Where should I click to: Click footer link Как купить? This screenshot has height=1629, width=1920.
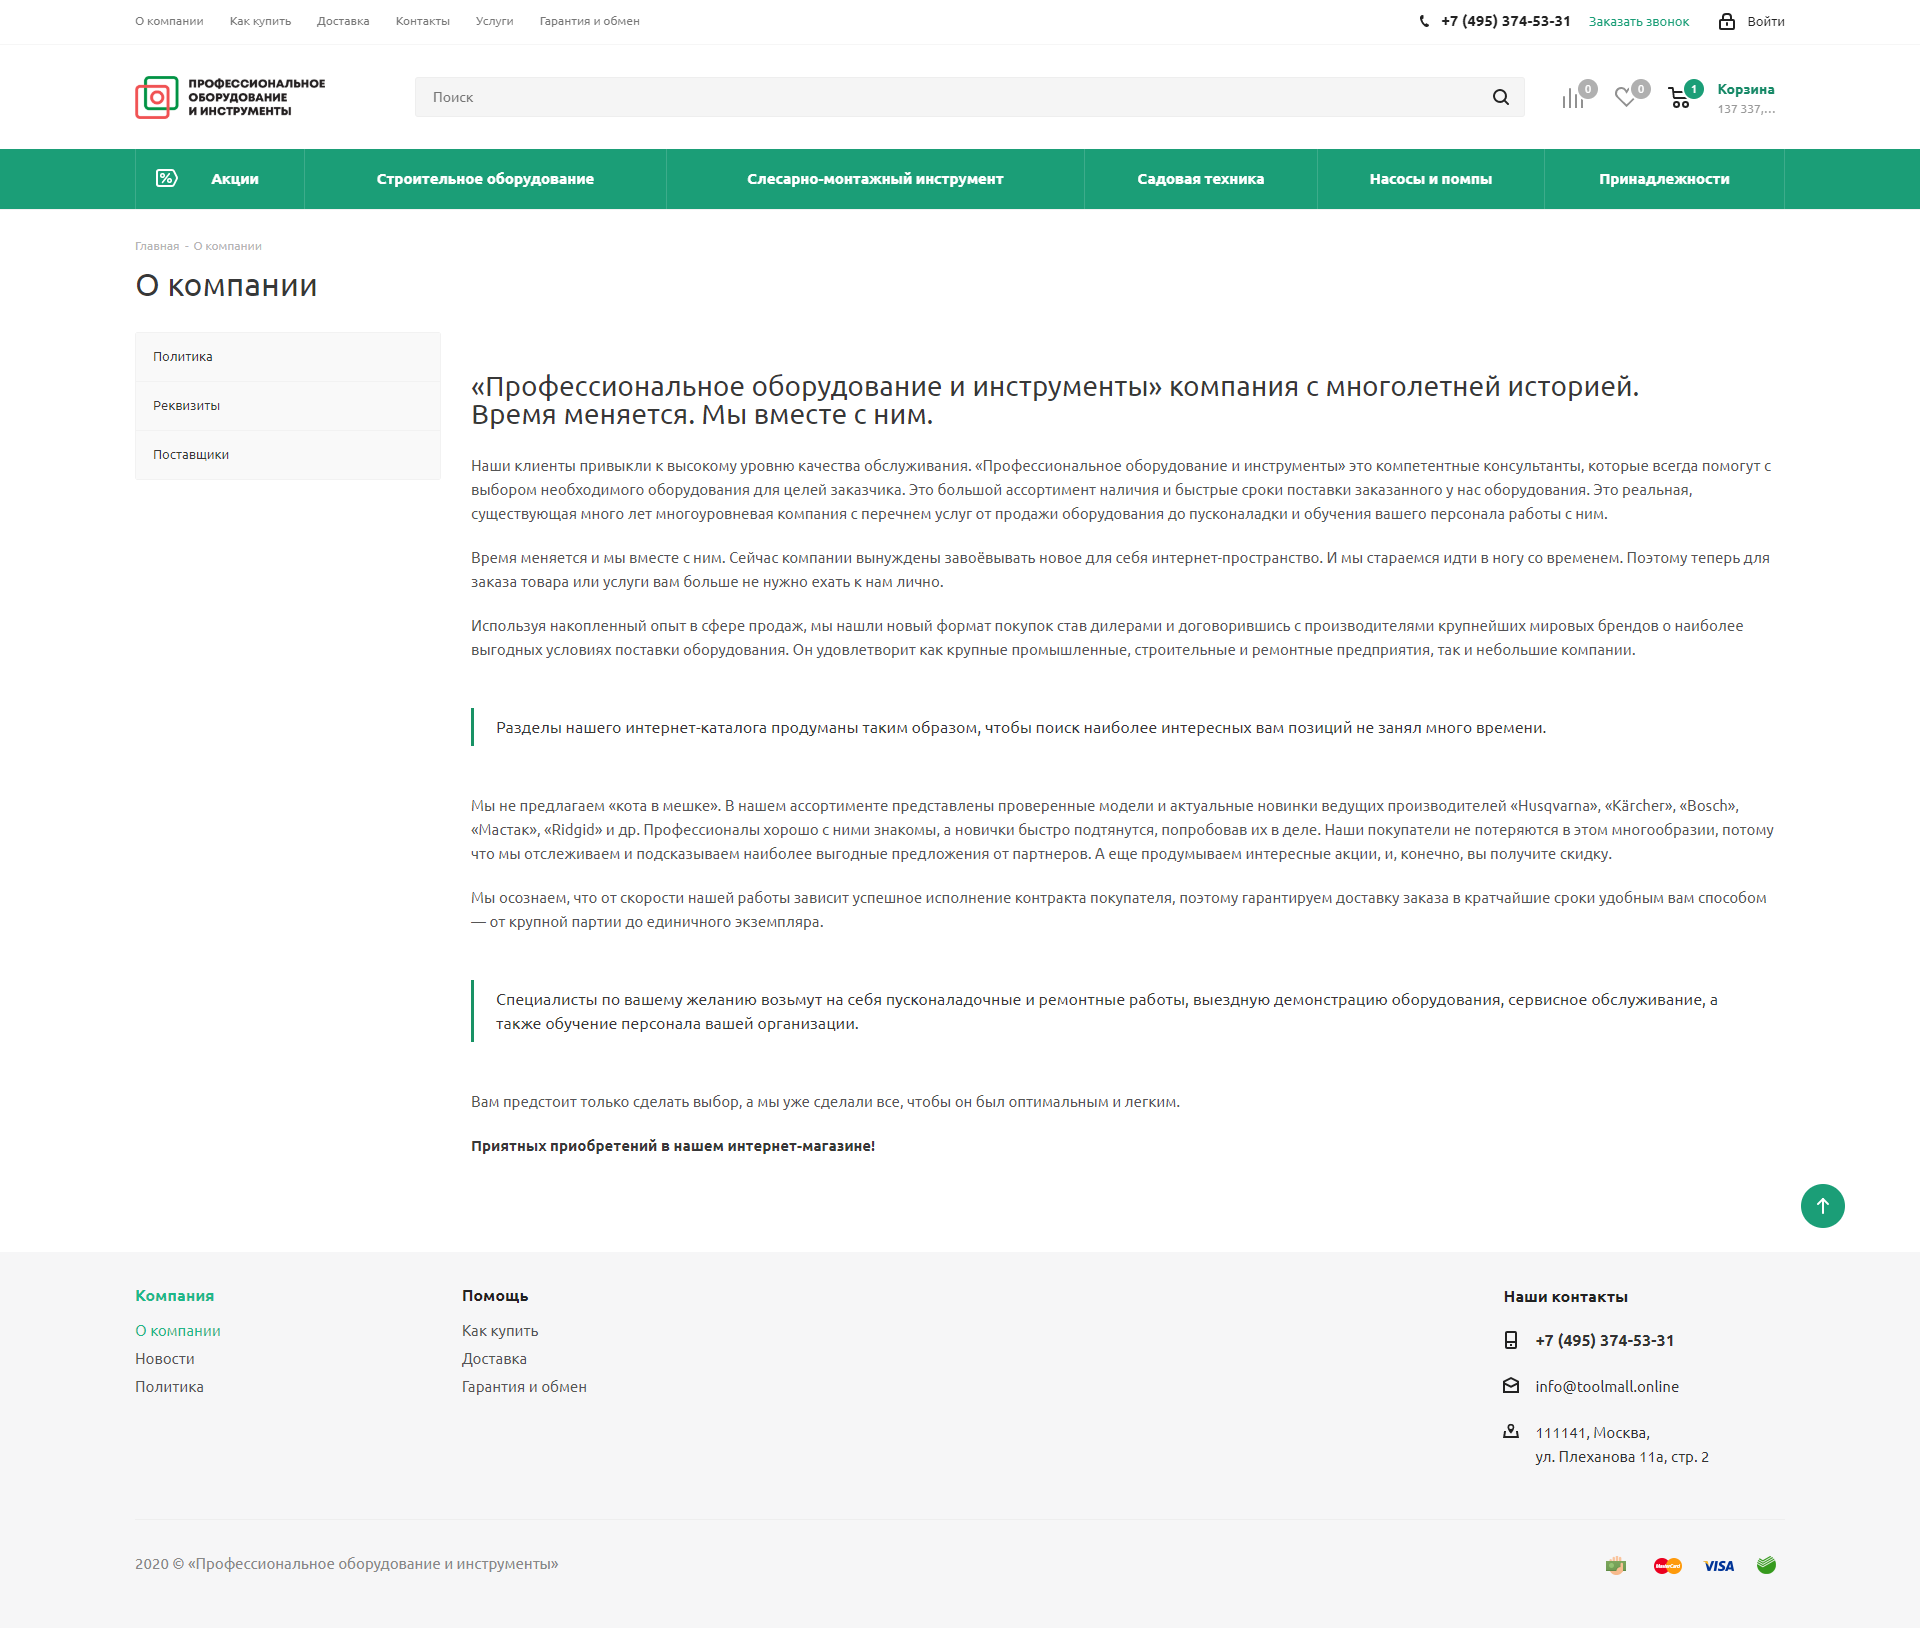(x=500, y=1330)
